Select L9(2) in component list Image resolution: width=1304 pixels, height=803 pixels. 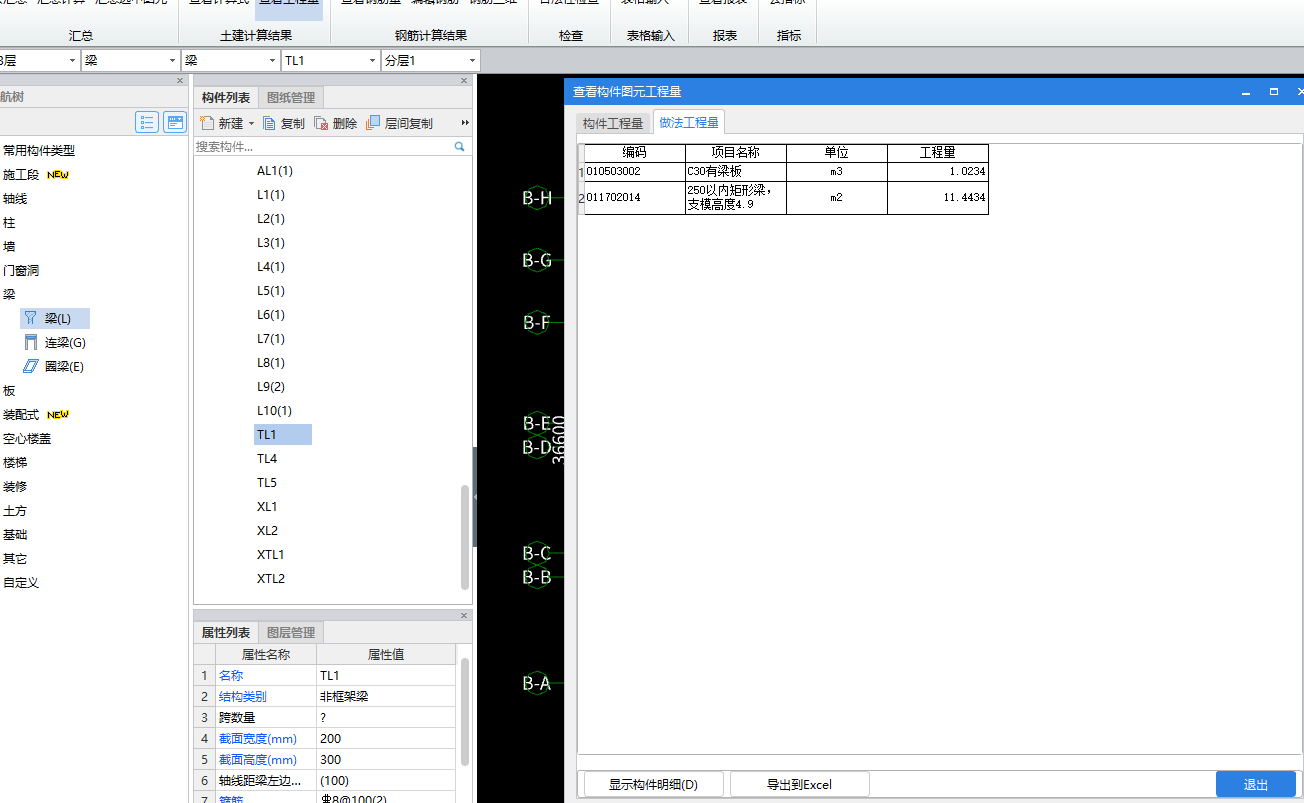pos(271,386)
